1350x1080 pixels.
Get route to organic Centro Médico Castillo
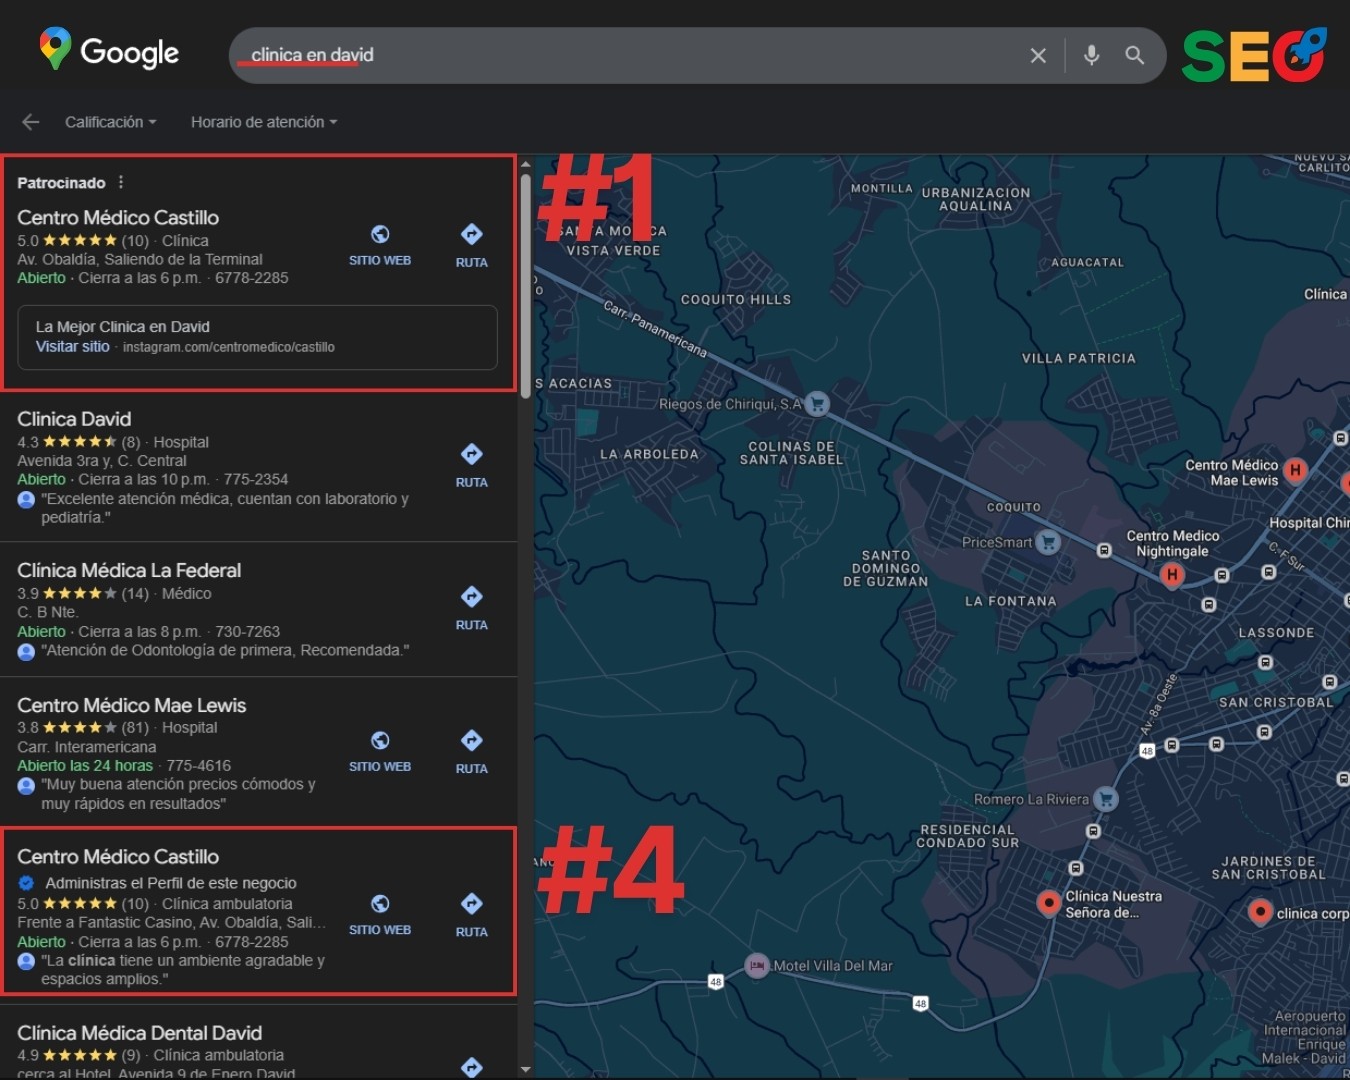click(472, 916)
